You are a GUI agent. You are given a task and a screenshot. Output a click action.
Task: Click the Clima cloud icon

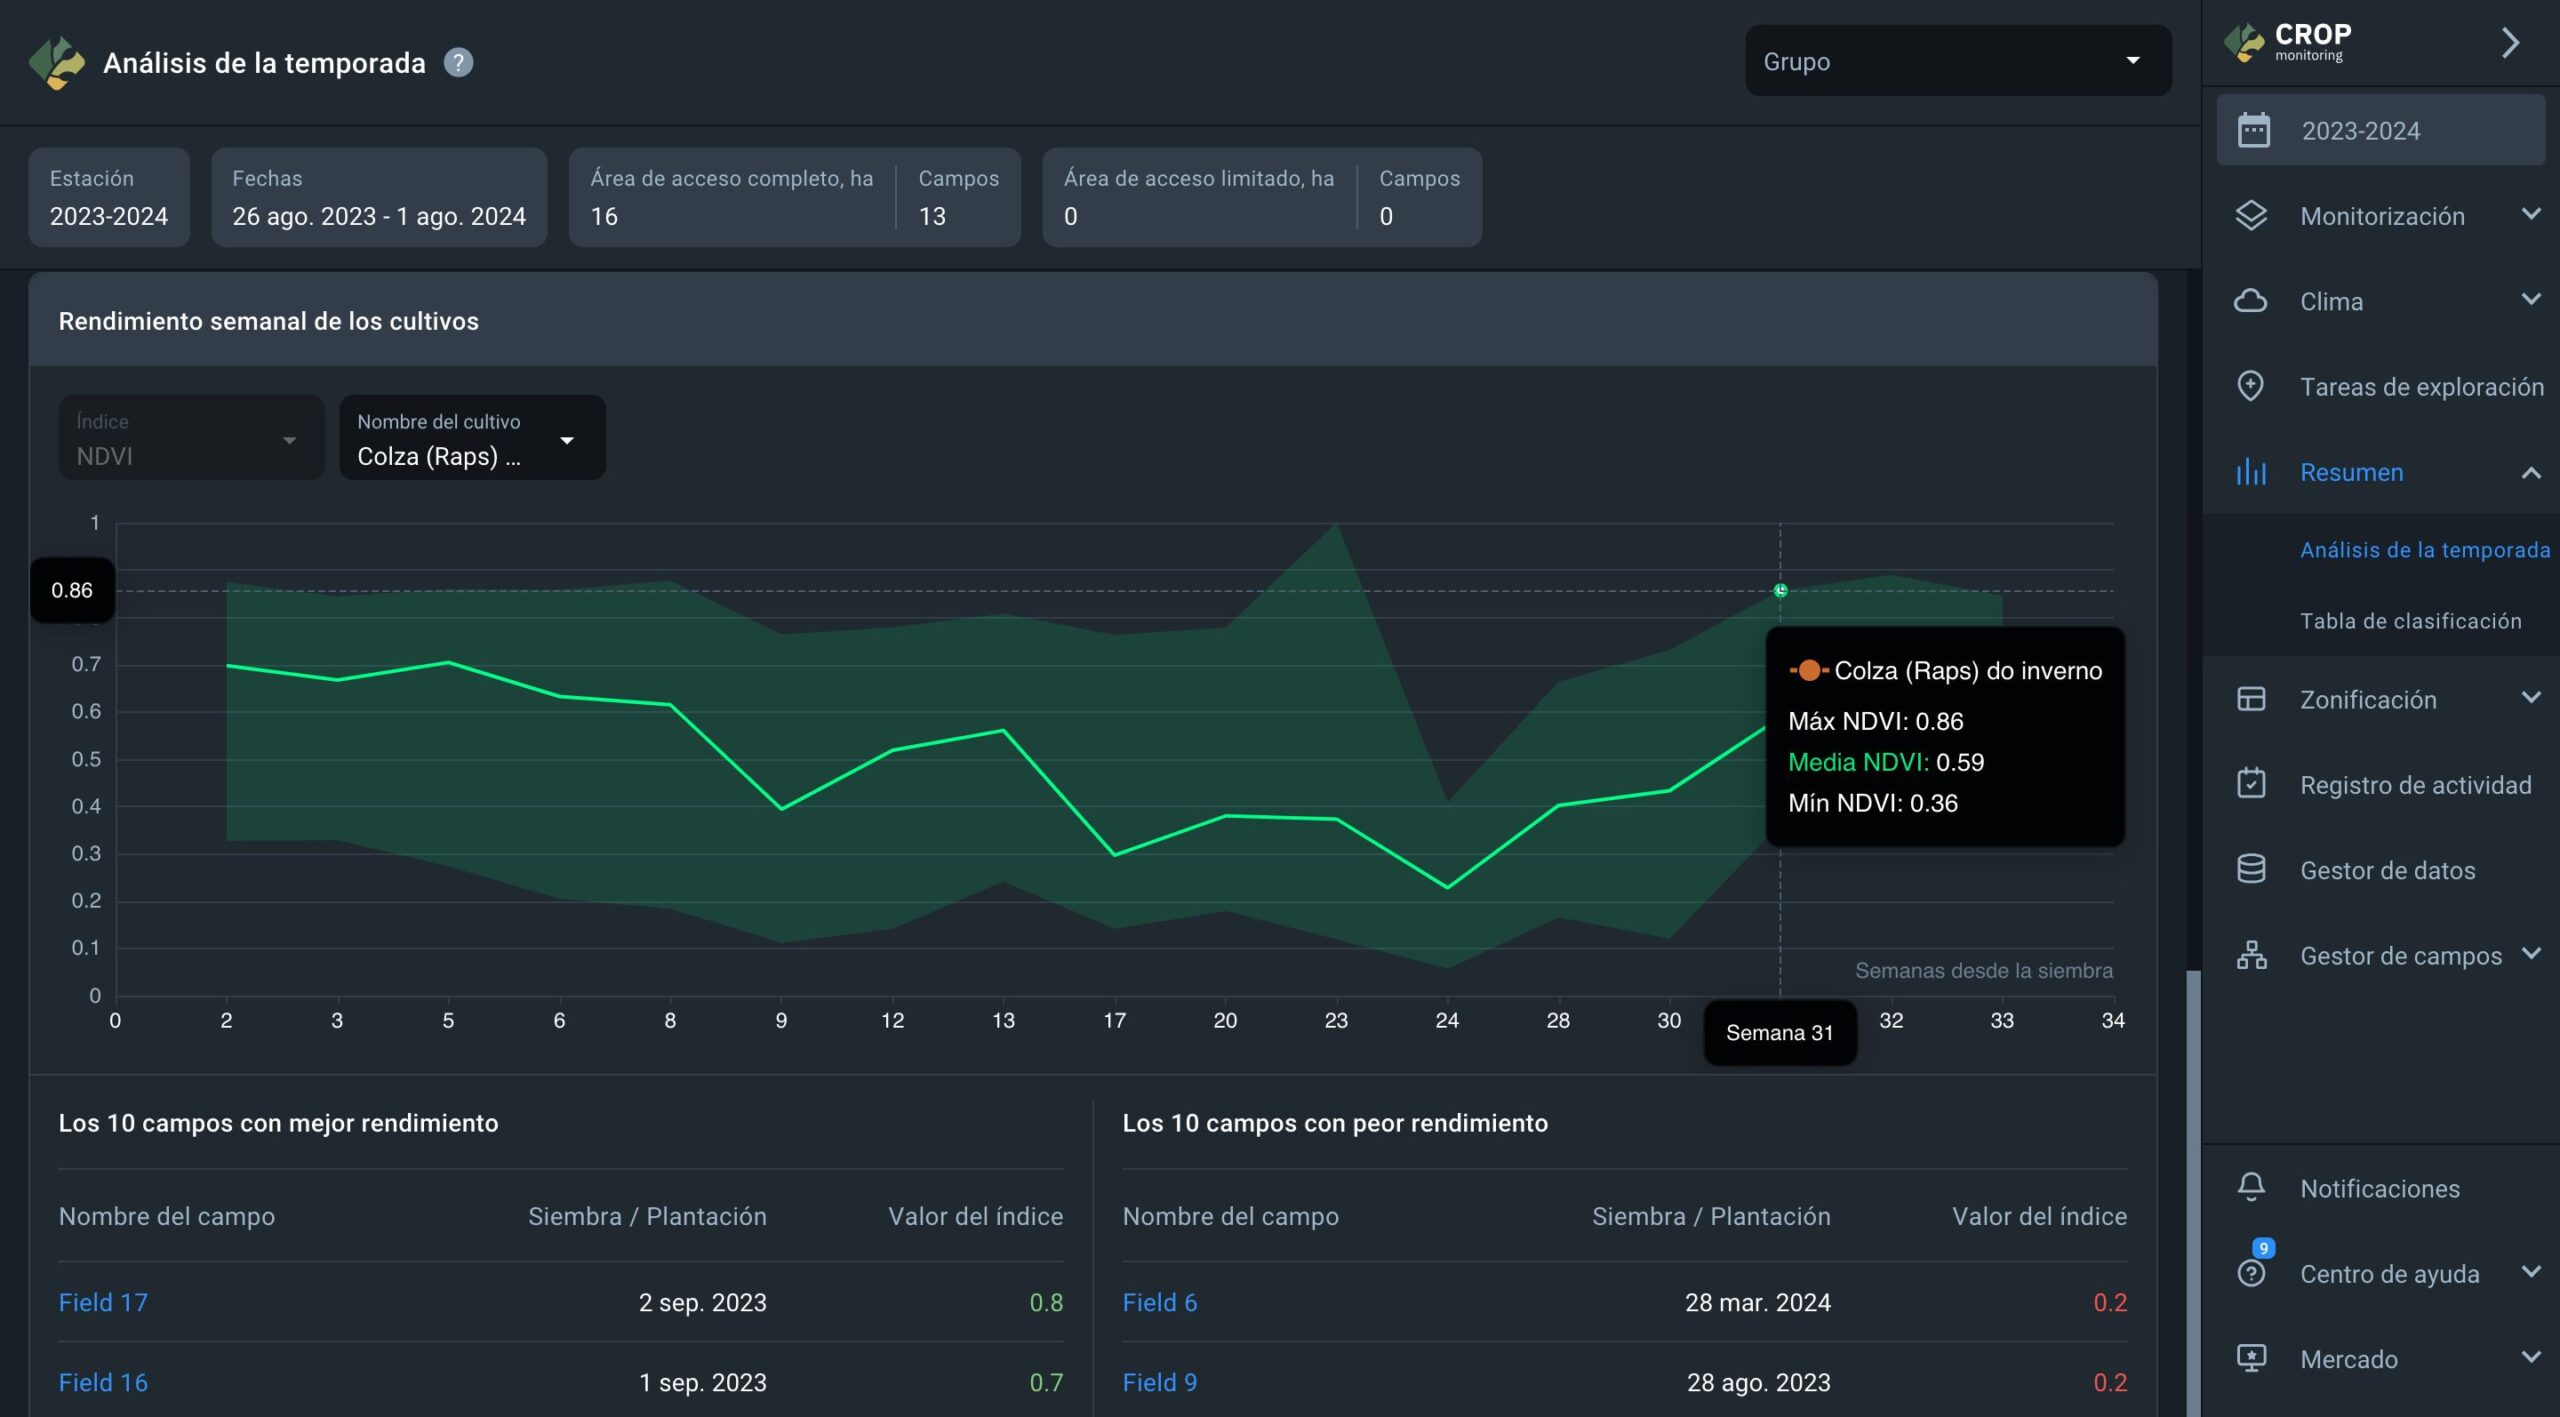2251,301
